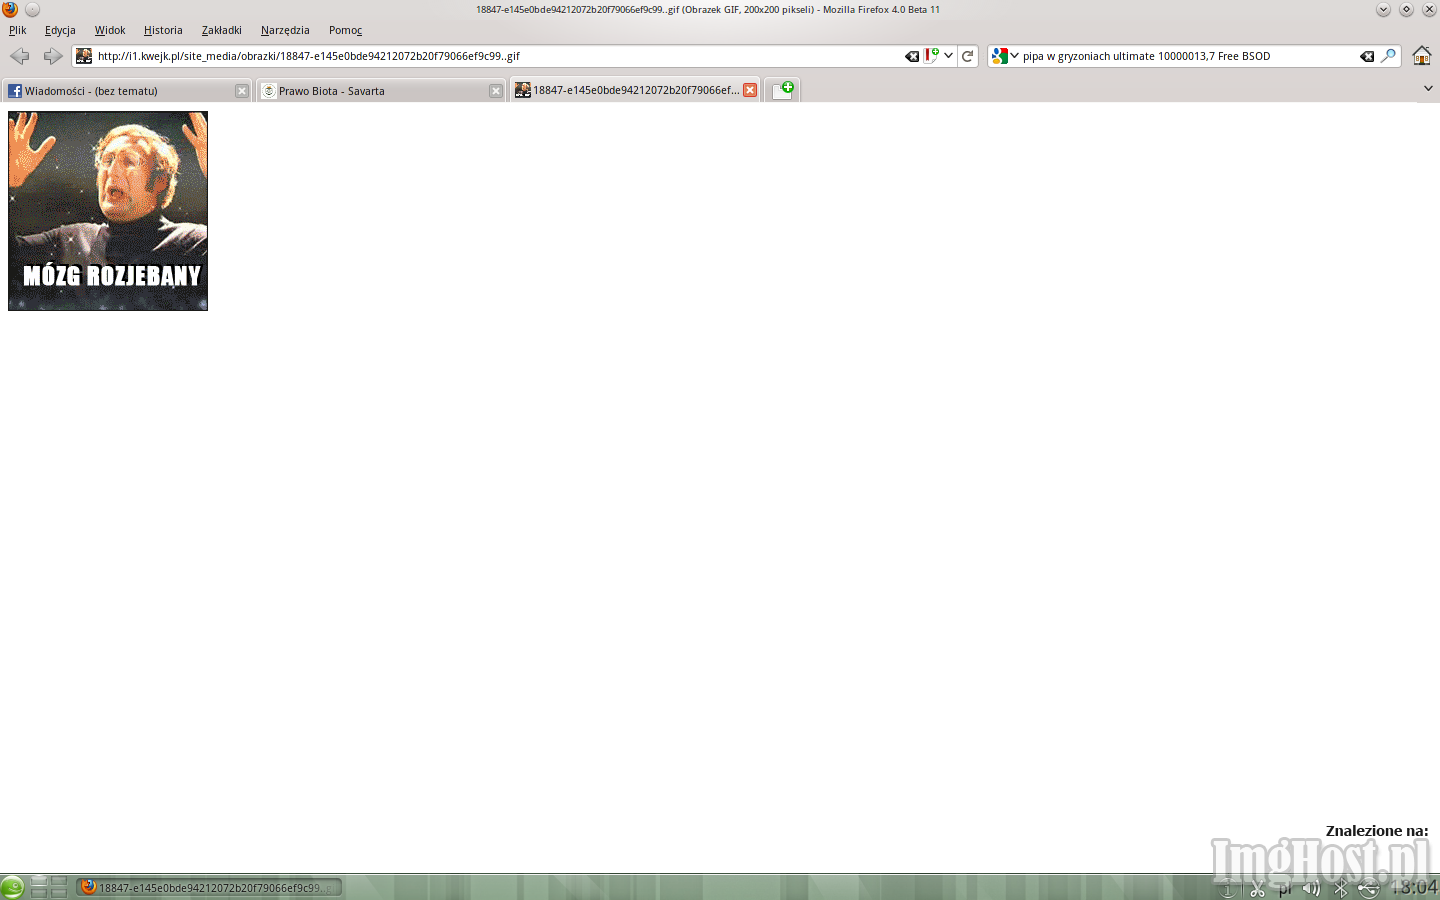Image resolution: width=1440 pixels, height=900 pixels.
Task: Open the openSUSE start menu
Action: pyautogui.click(x=12, y=887)
